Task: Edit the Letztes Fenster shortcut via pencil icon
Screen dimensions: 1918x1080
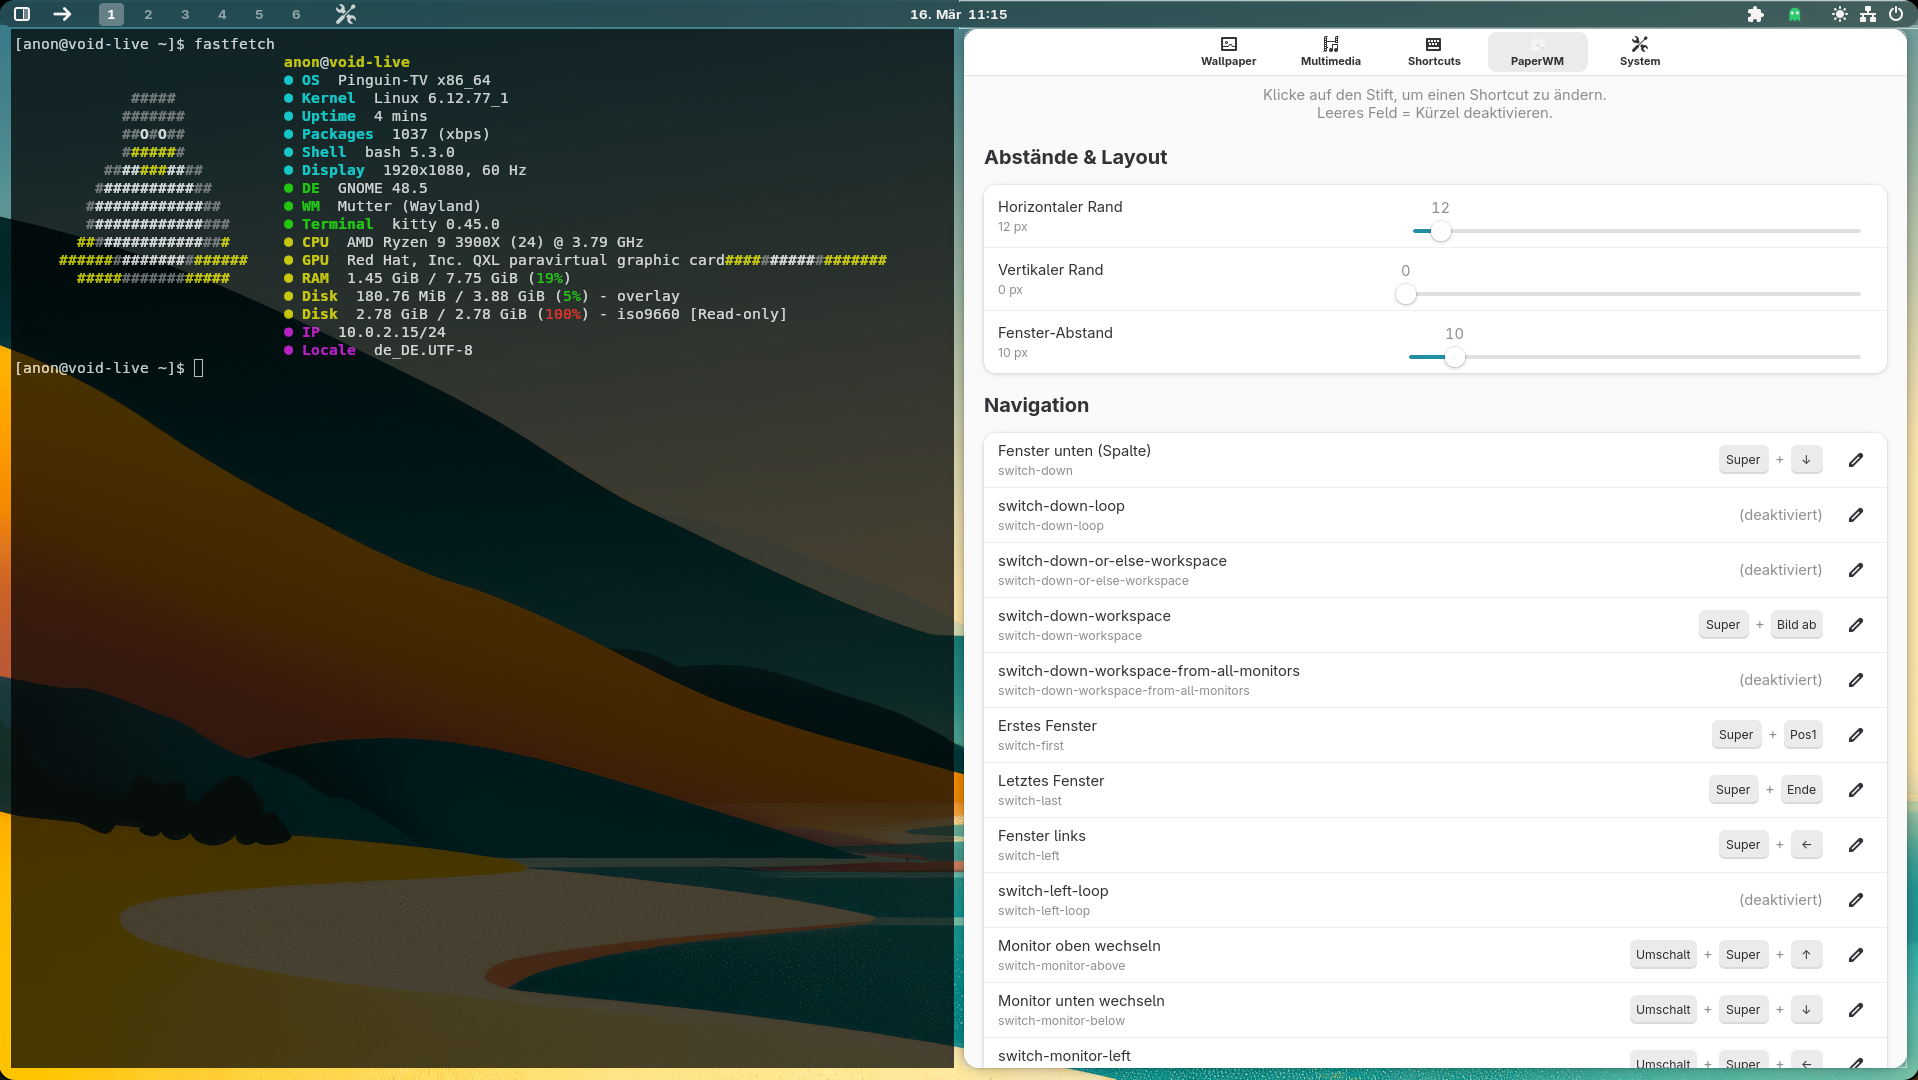Action: pos(1855,790)
